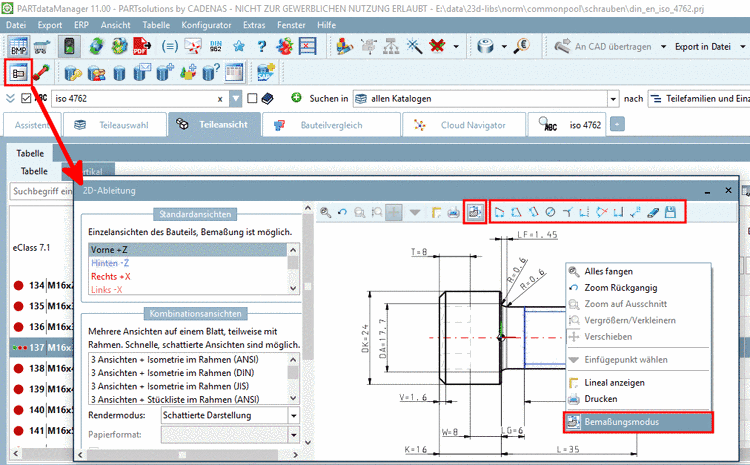This screenshot has height=465, width=750.
Task: Click the 2D-Ableitung icon in main toolbar
Action: [x=18, y=71]
